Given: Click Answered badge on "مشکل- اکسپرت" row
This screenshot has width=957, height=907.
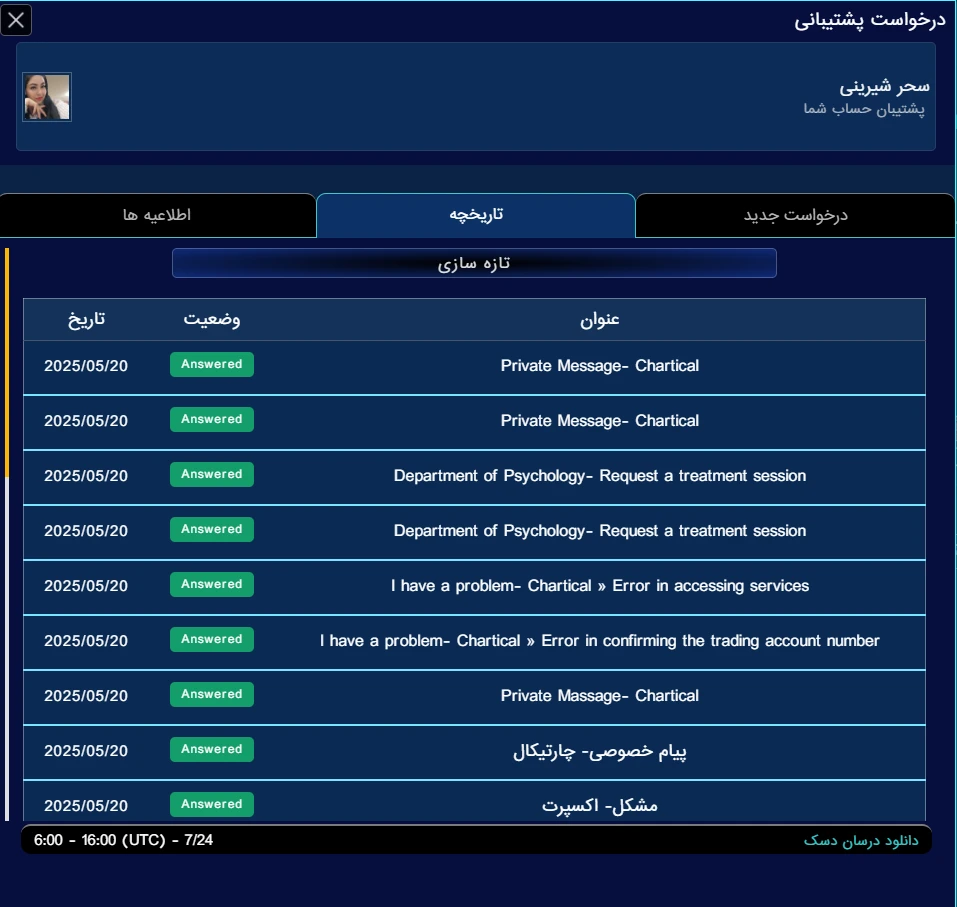Looking at the screenshot, I should (212, 804).
